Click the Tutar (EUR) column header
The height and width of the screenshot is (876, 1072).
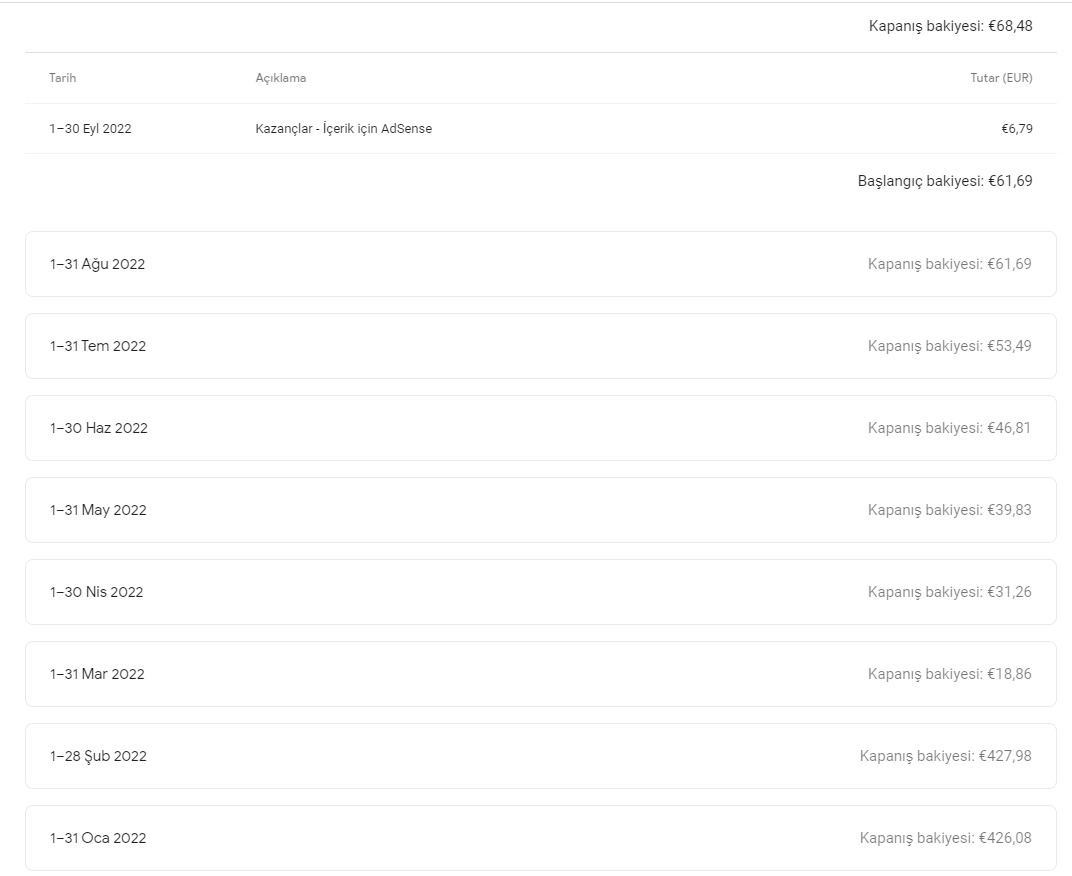1001,78
